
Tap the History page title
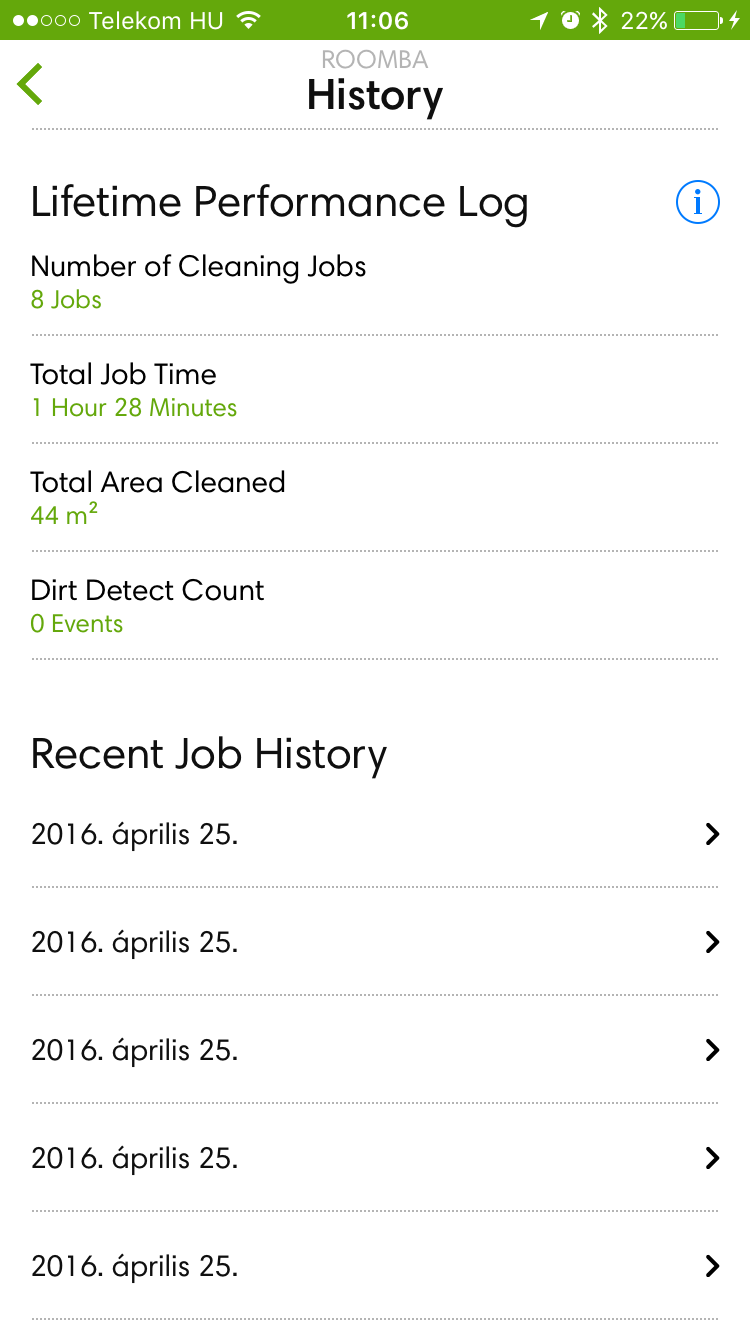click(374, 96)
